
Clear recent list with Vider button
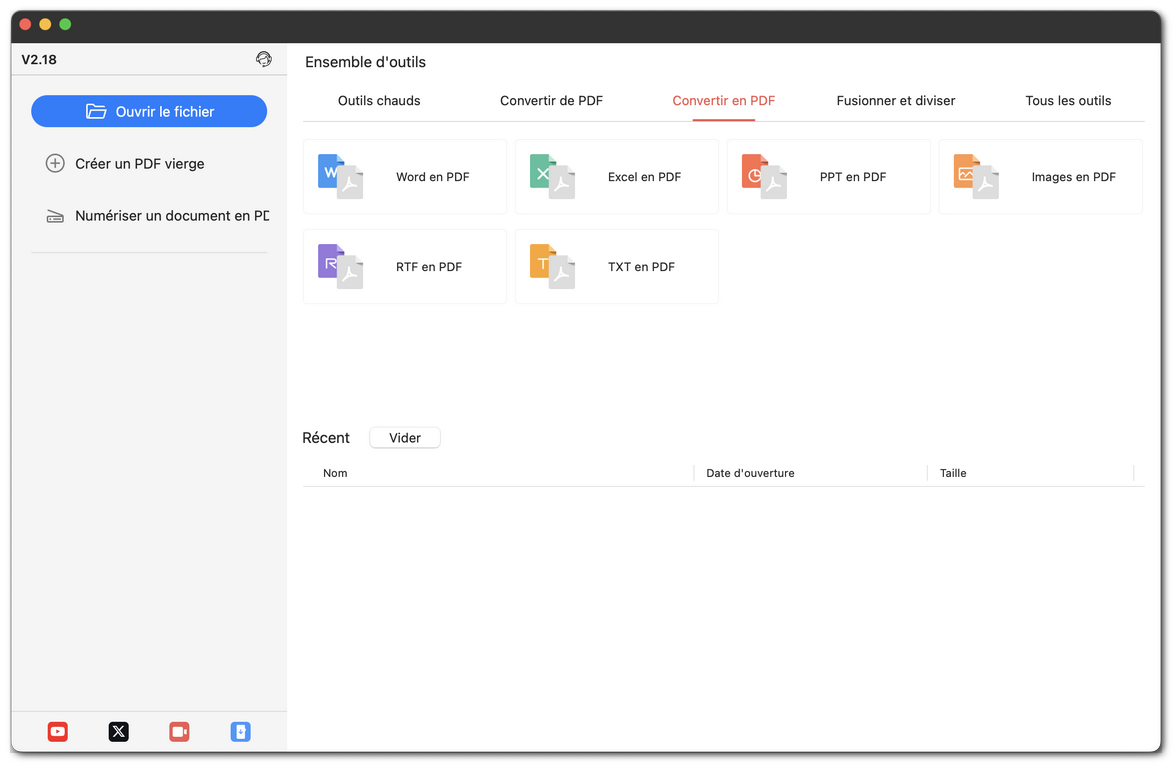pos(405,438)
